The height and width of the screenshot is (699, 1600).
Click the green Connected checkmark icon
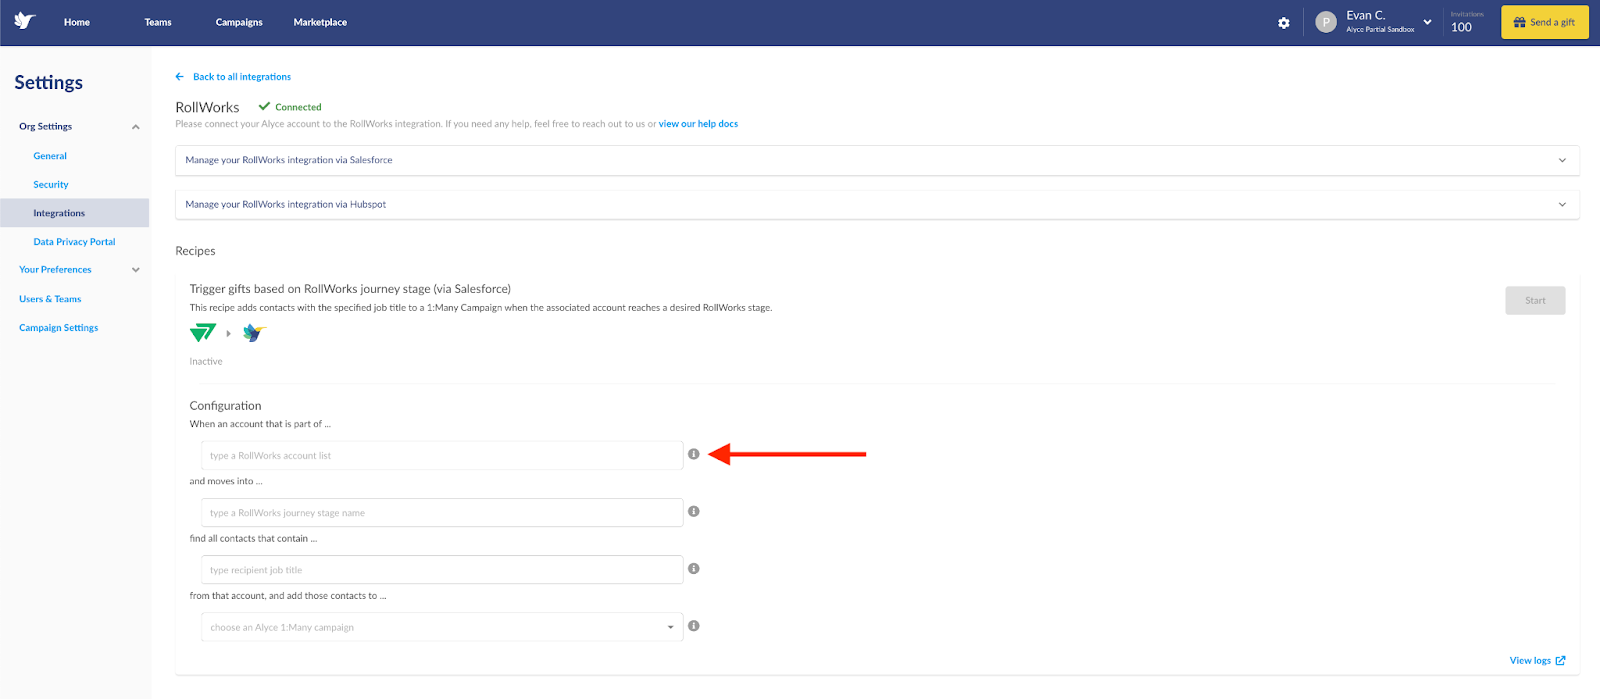(264, 106)
